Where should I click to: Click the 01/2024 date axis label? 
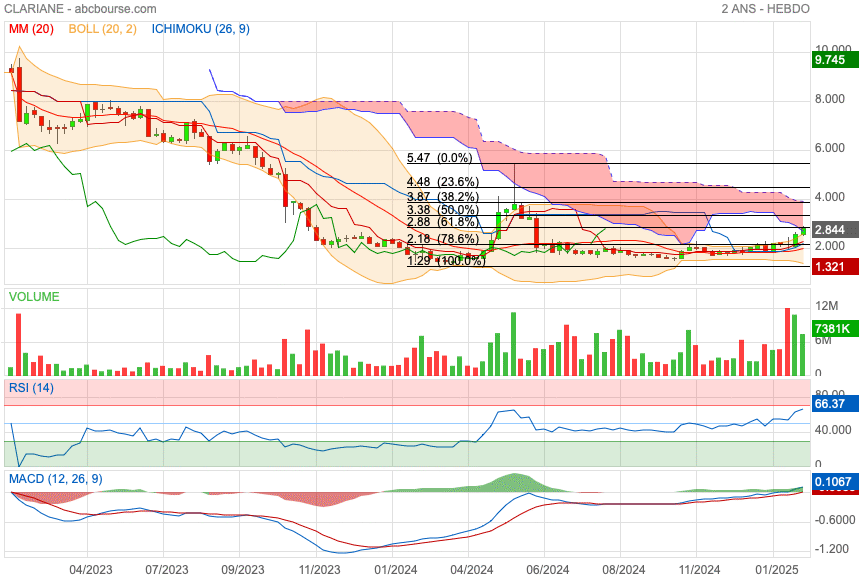[396, 570]
